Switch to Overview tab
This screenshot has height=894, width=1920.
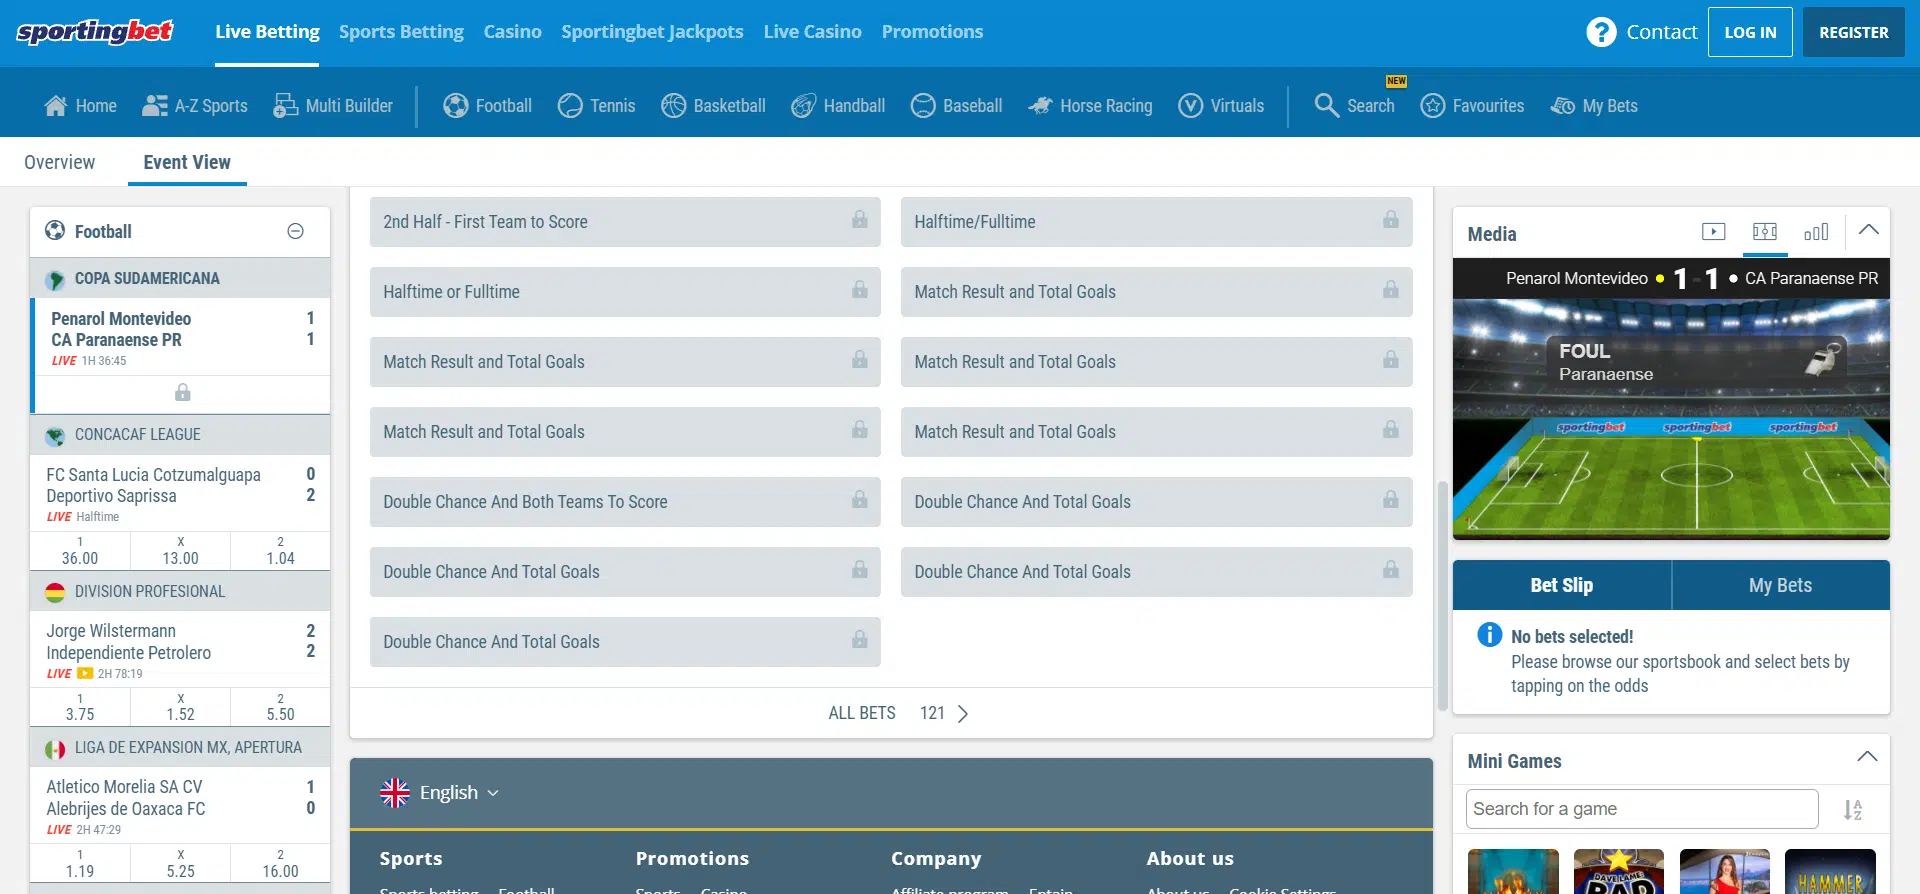click(59, 162)
